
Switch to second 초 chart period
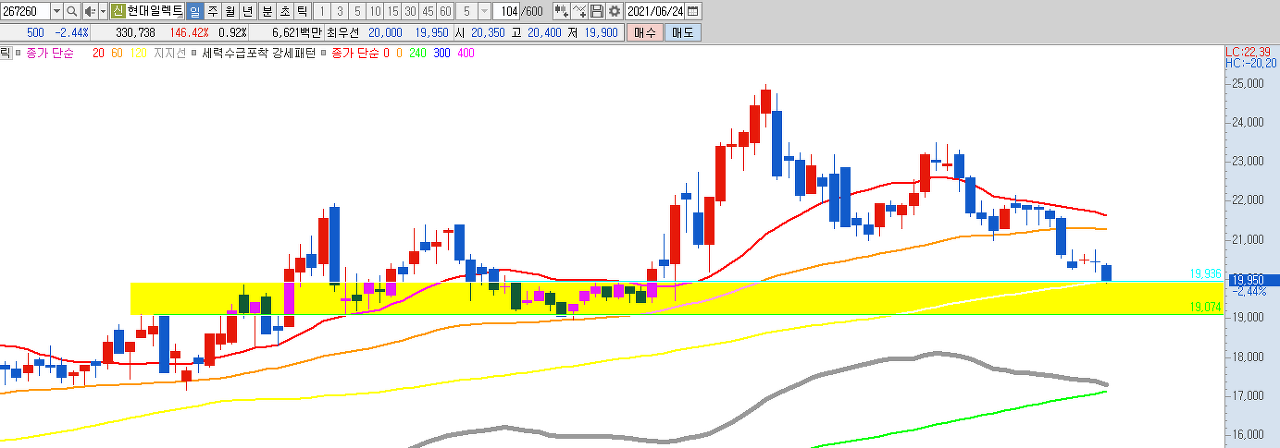point(284,11)
